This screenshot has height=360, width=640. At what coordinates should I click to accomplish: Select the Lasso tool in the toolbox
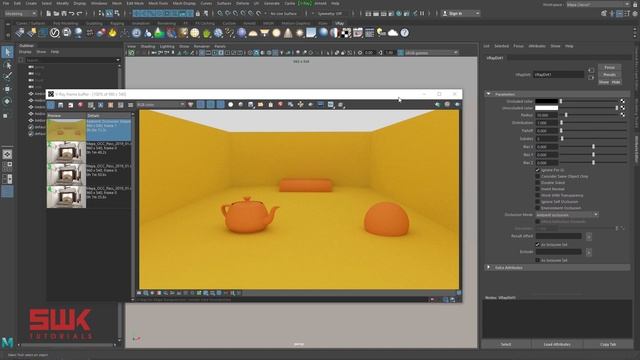click(7, 65)
